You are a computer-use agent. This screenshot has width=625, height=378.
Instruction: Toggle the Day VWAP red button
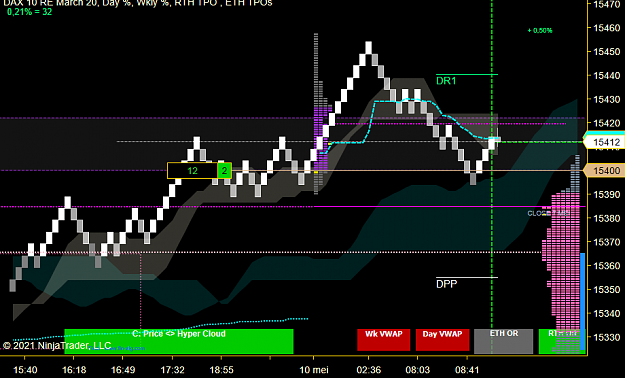click(442, 340)
